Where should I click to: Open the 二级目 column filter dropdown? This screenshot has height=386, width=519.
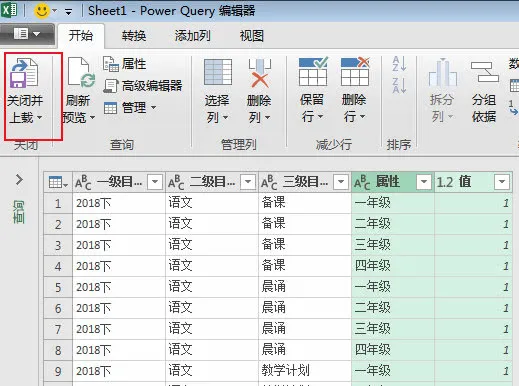248,182
